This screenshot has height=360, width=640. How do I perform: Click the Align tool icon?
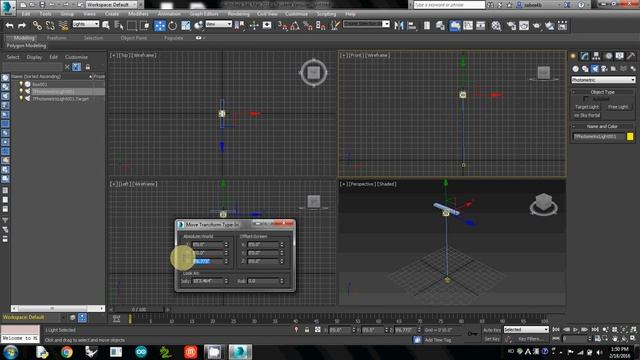coord(412,26)
